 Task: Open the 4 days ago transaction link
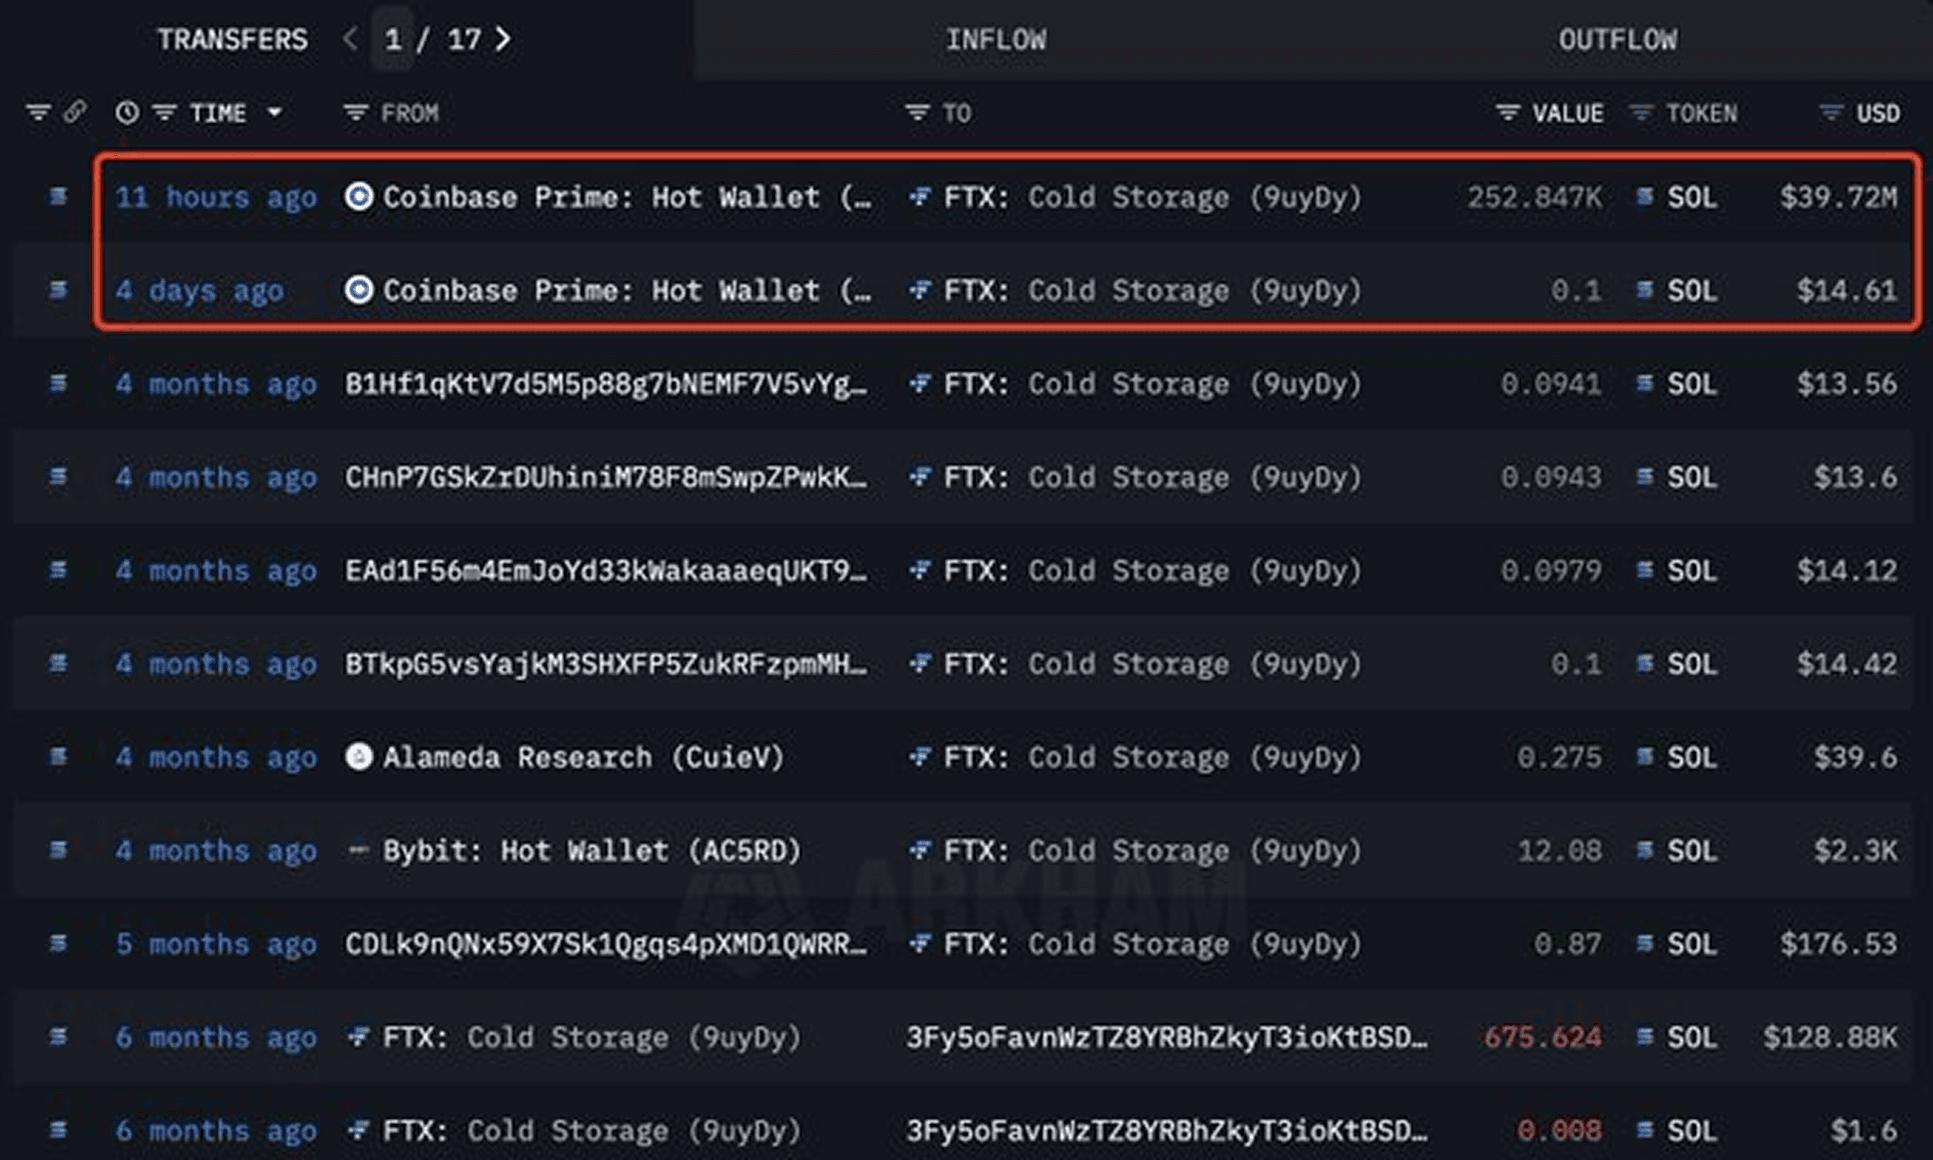[x=199, y=291]
